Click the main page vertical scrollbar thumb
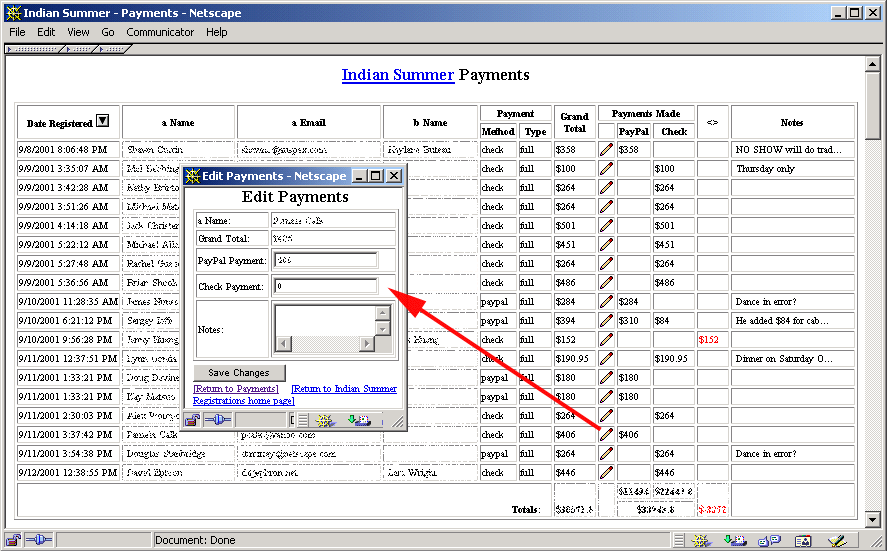The image size is (887, 551). tap(872, 105)
